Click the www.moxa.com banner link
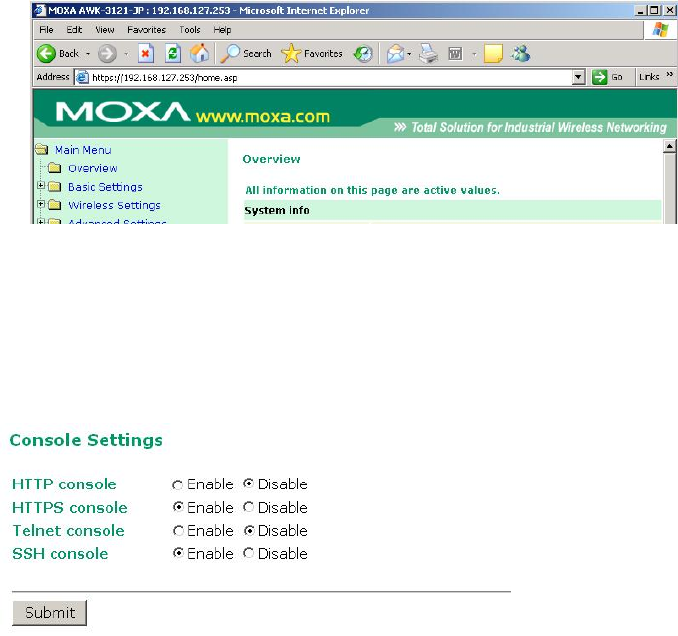678x636 pixels. click(x=262, y=116)
